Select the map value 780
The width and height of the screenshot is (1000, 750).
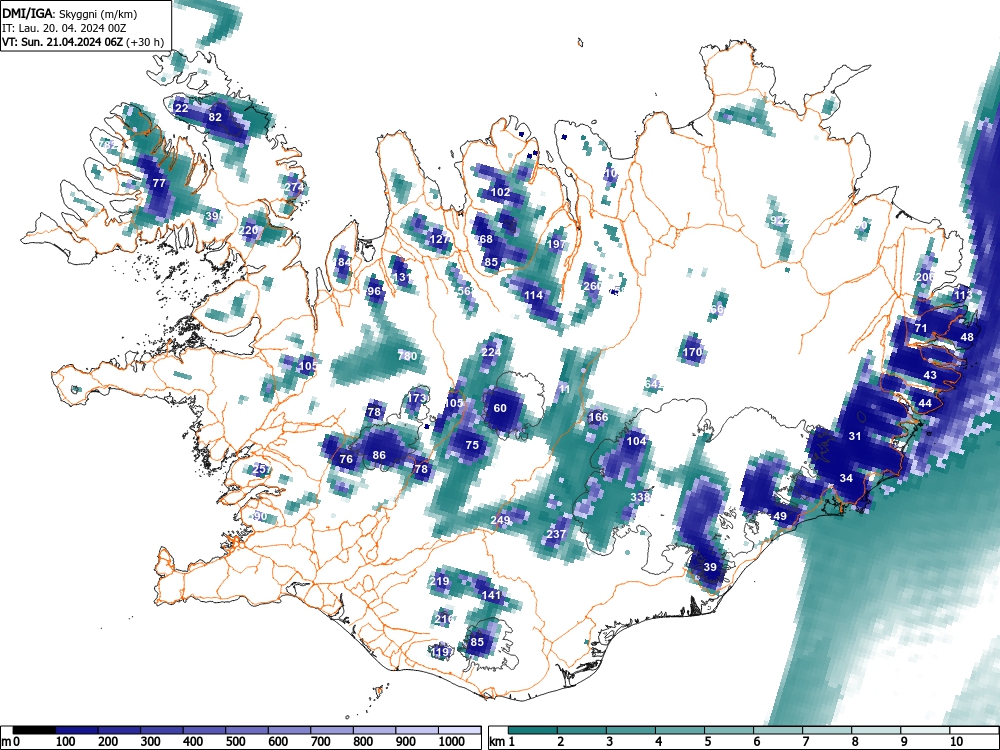(x=407, y=356)
